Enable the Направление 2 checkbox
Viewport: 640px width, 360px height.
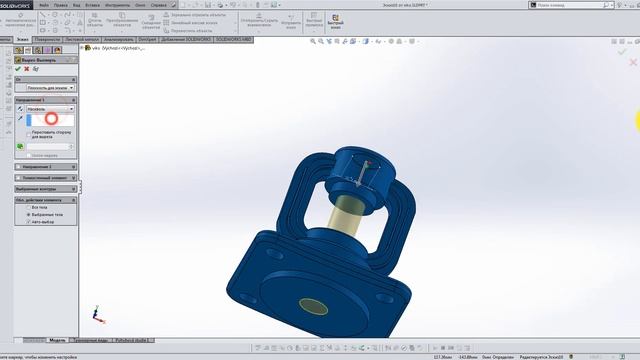tap(18, 167)
